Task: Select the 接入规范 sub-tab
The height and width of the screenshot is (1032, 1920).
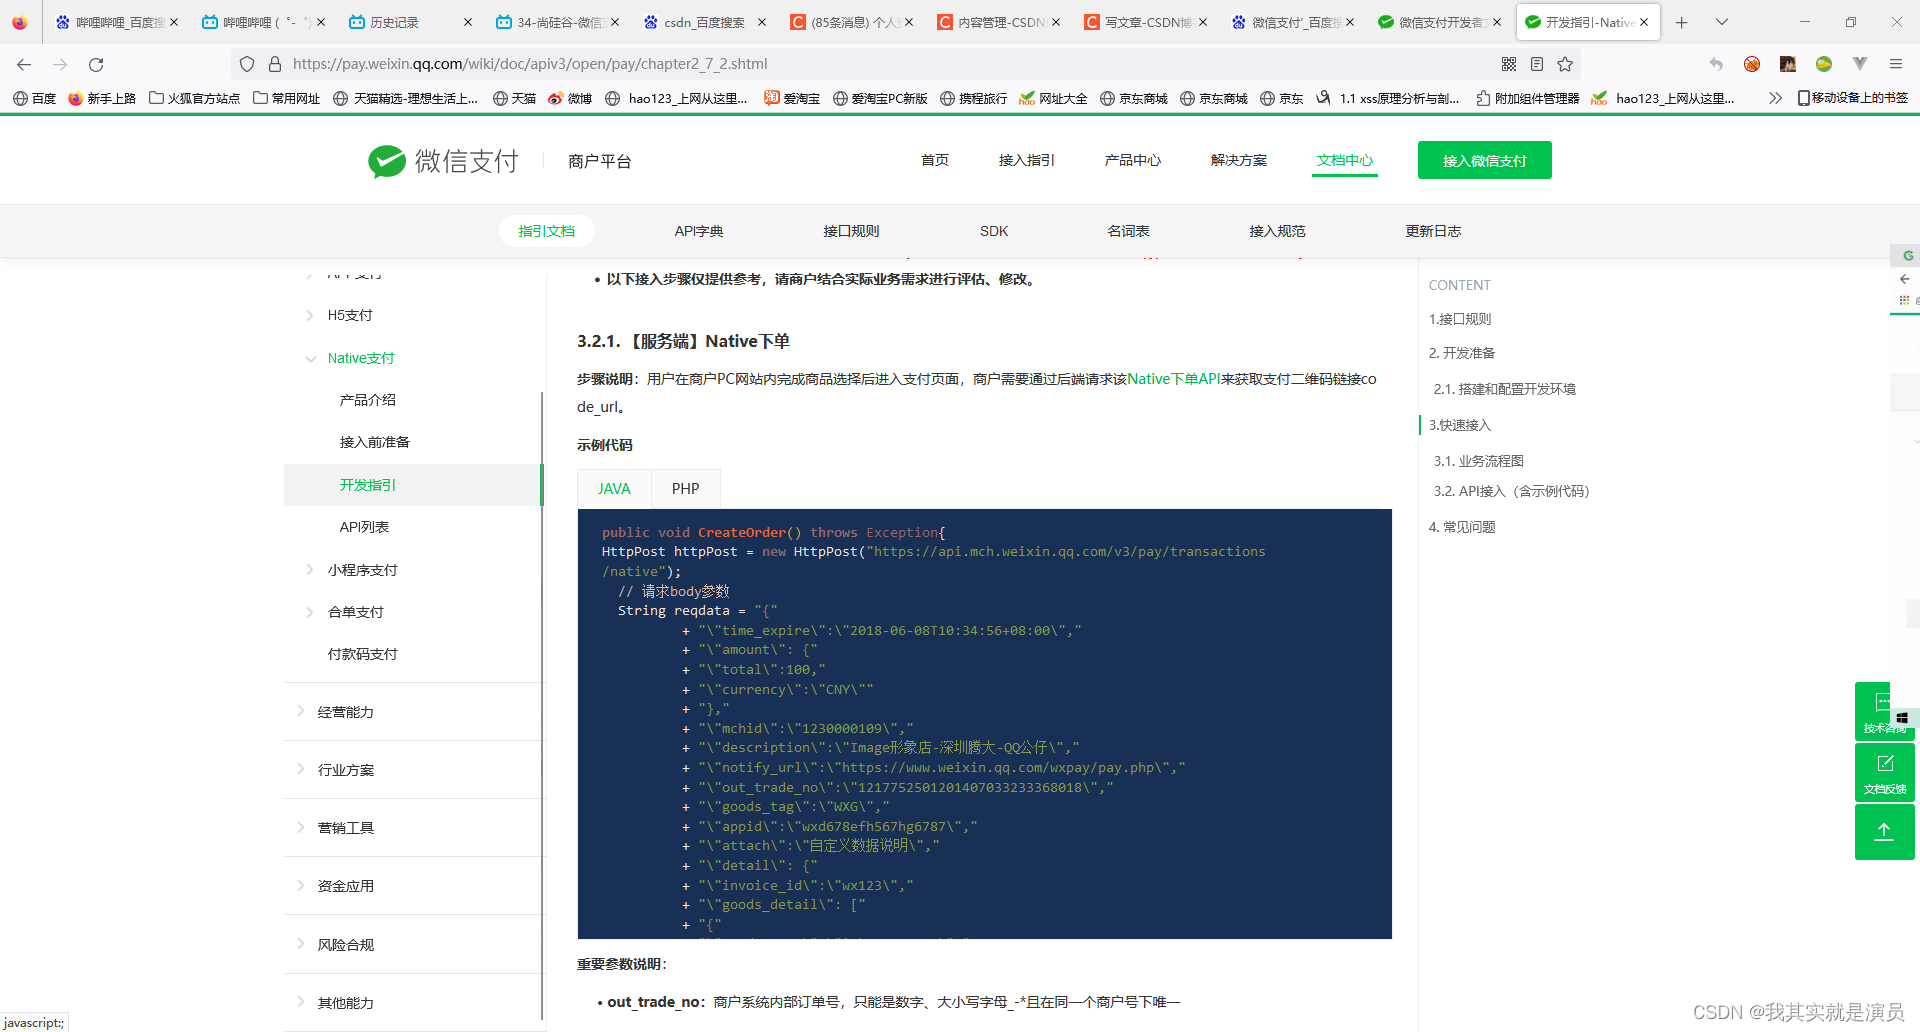Action: tap(1277, 231)
